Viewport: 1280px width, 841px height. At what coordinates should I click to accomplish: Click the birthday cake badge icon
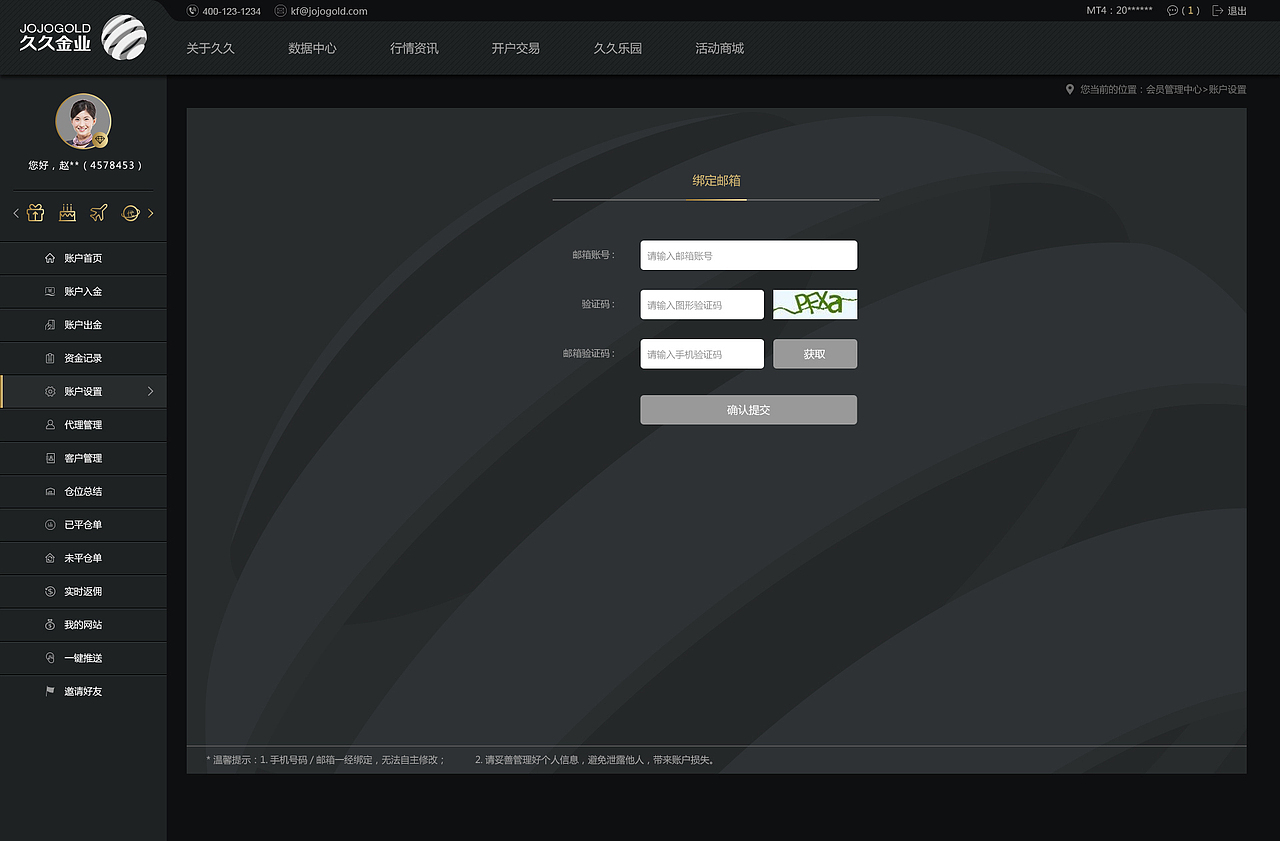click(68, 212)
